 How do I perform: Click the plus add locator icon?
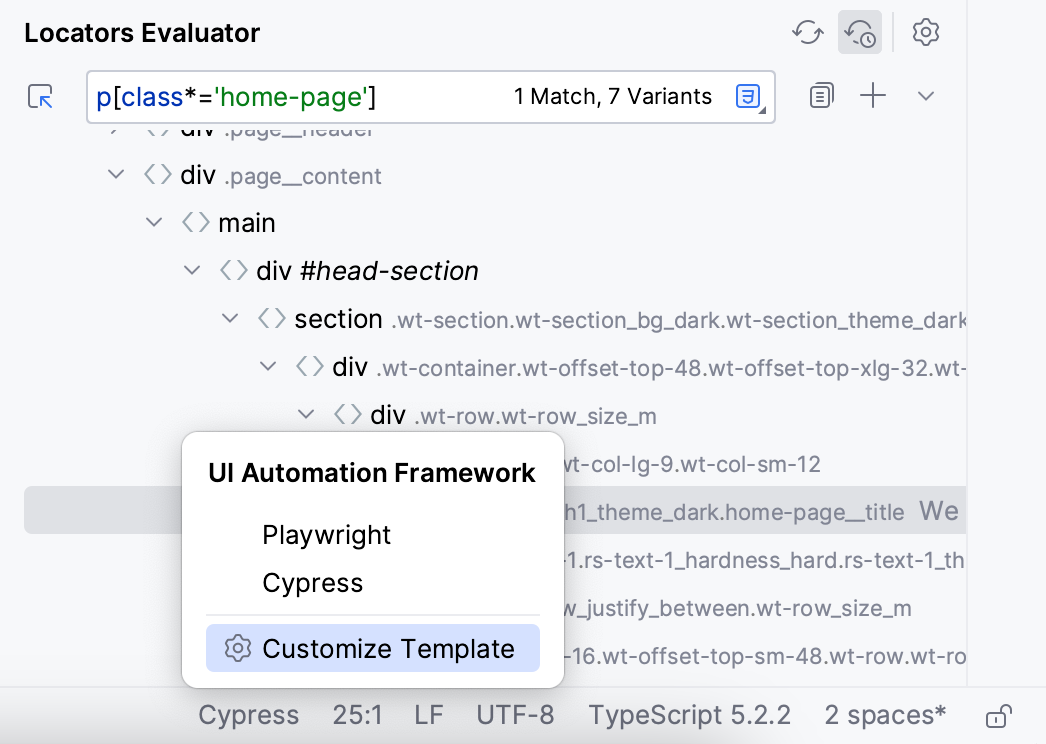click(874, 97)
